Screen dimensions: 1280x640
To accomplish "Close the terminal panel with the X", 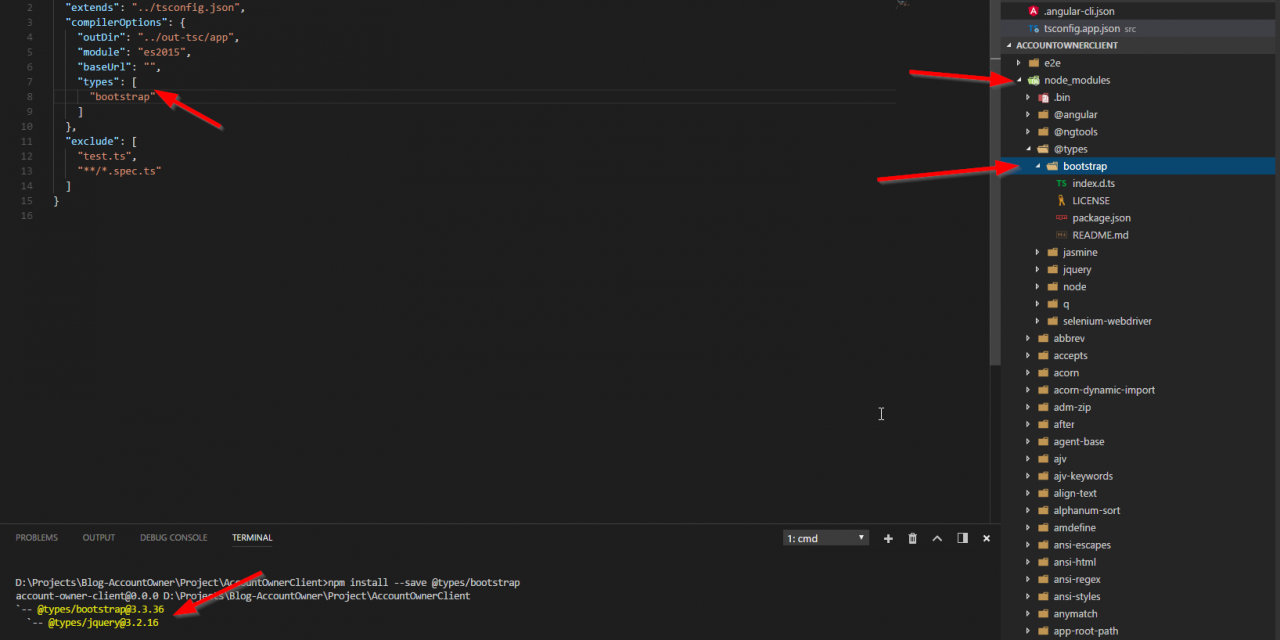I will [x=986, y=538].
